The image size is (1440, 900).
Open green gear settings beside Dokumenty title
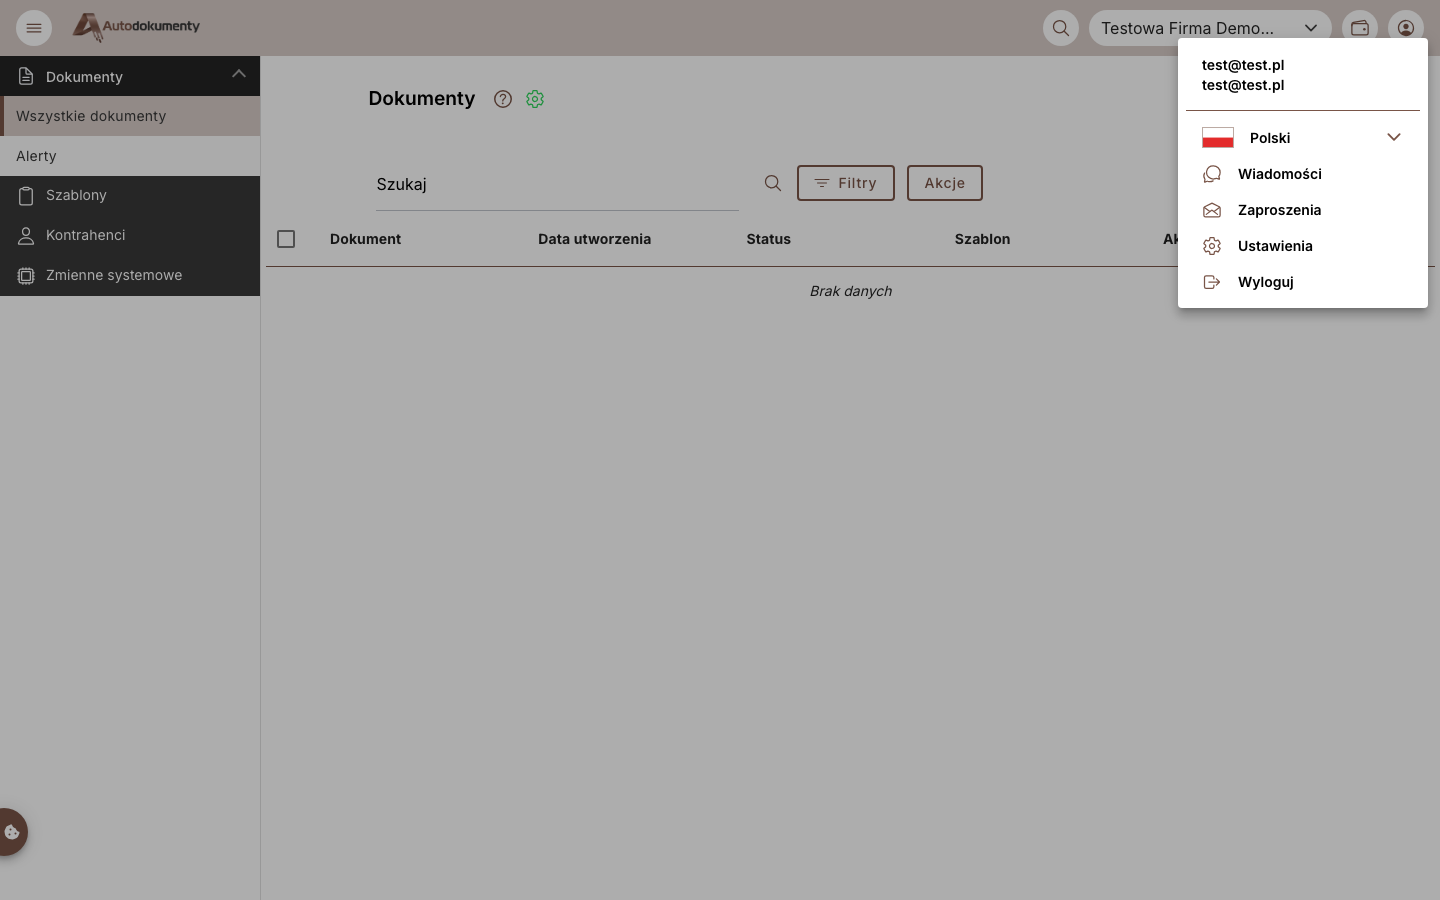(x=535, y=99)
